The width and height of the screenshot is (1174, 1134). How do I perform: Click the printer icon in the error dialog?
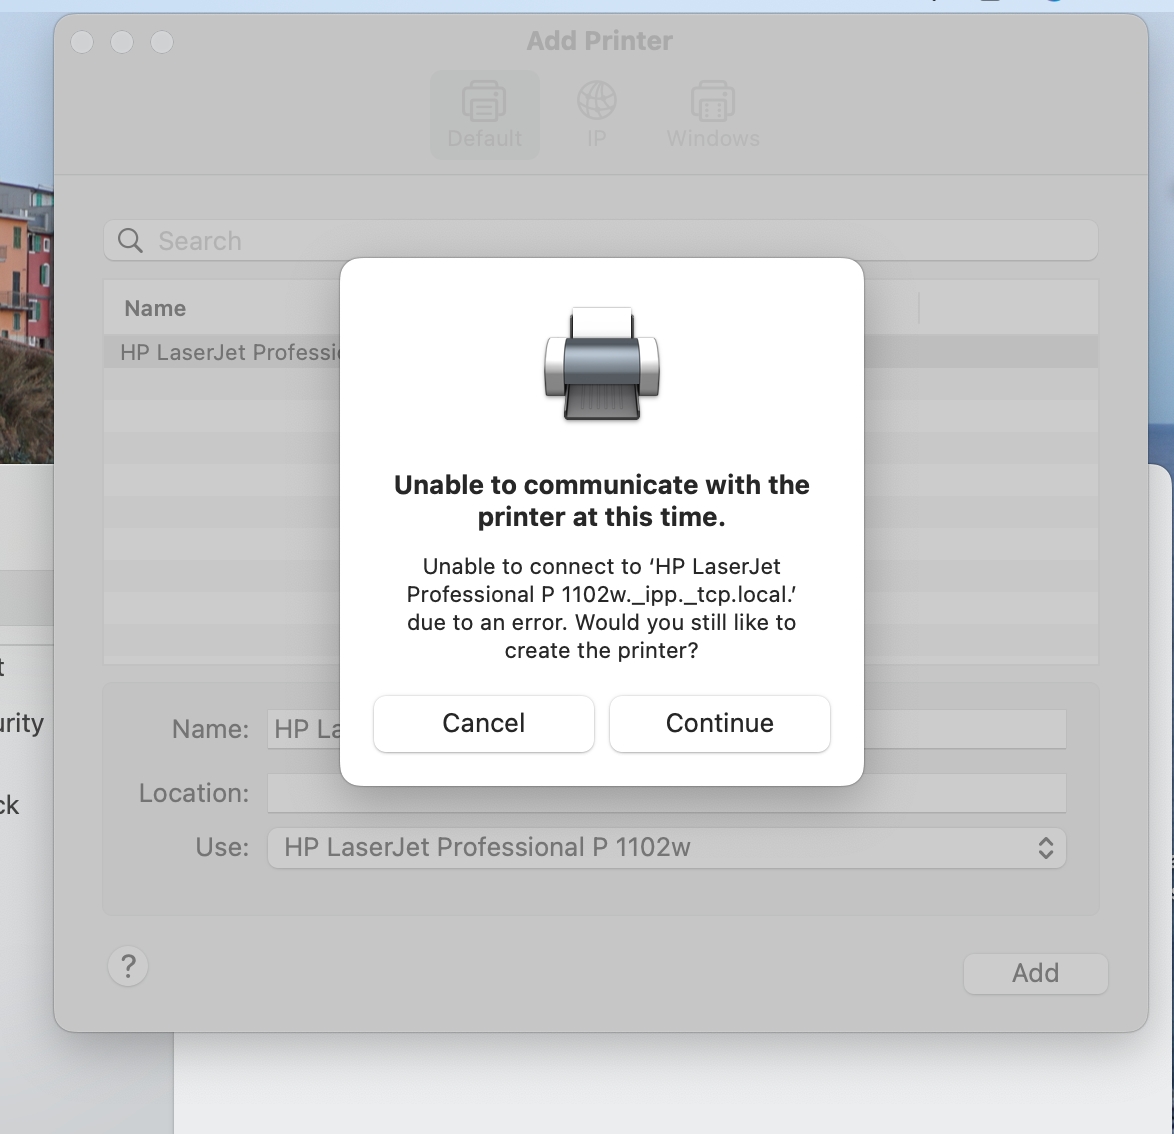tap(602, 364)
